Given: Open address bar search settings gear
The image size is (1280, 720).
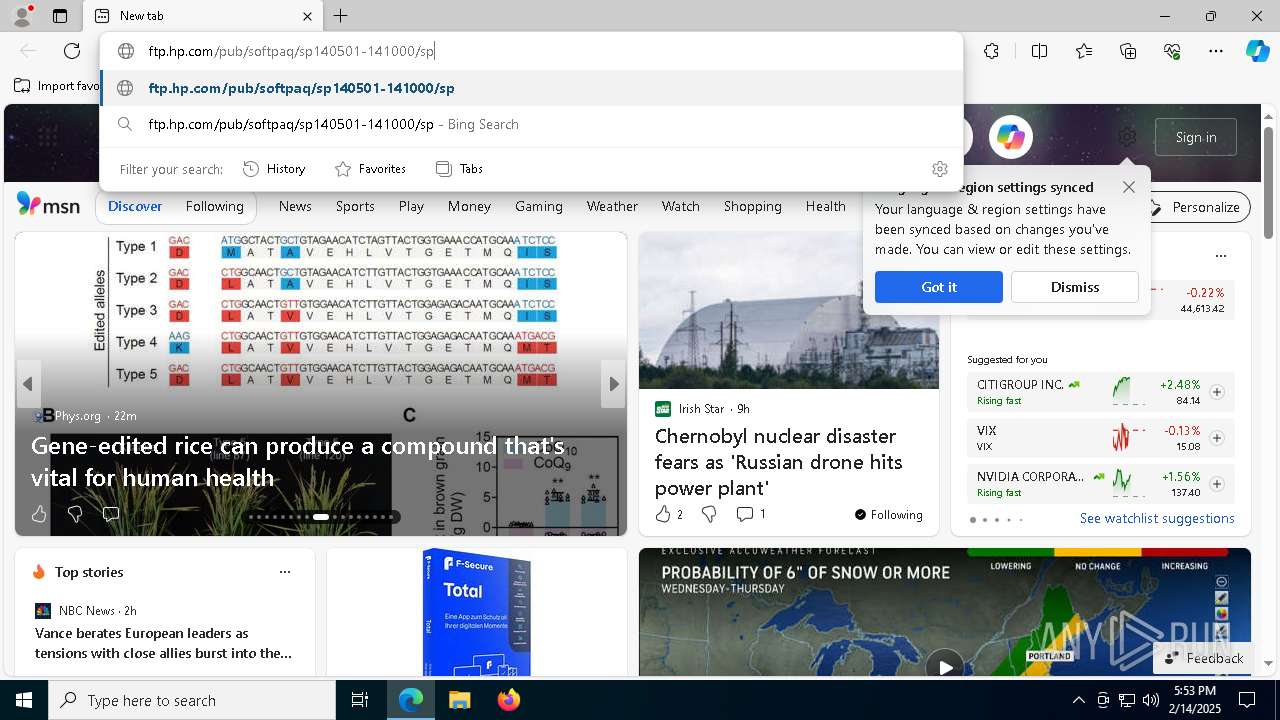Looking at the screenshot, I should coord(940,169).
